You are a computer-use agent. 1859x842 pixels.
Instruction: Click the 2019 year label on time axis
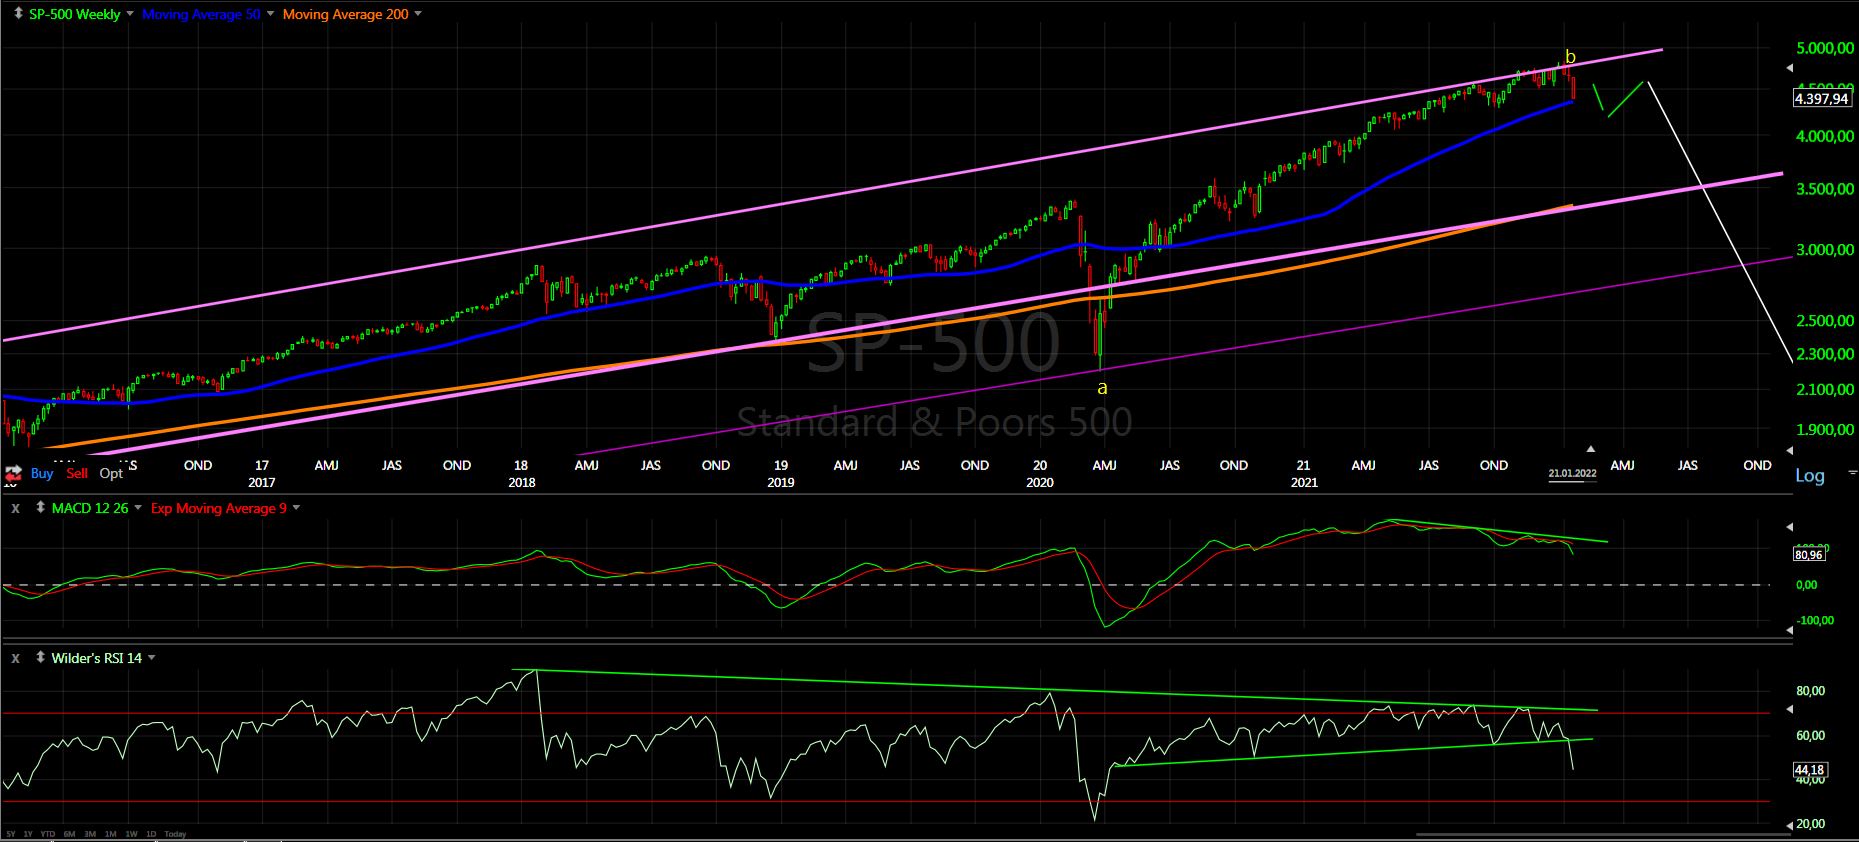tap(781, 482)
